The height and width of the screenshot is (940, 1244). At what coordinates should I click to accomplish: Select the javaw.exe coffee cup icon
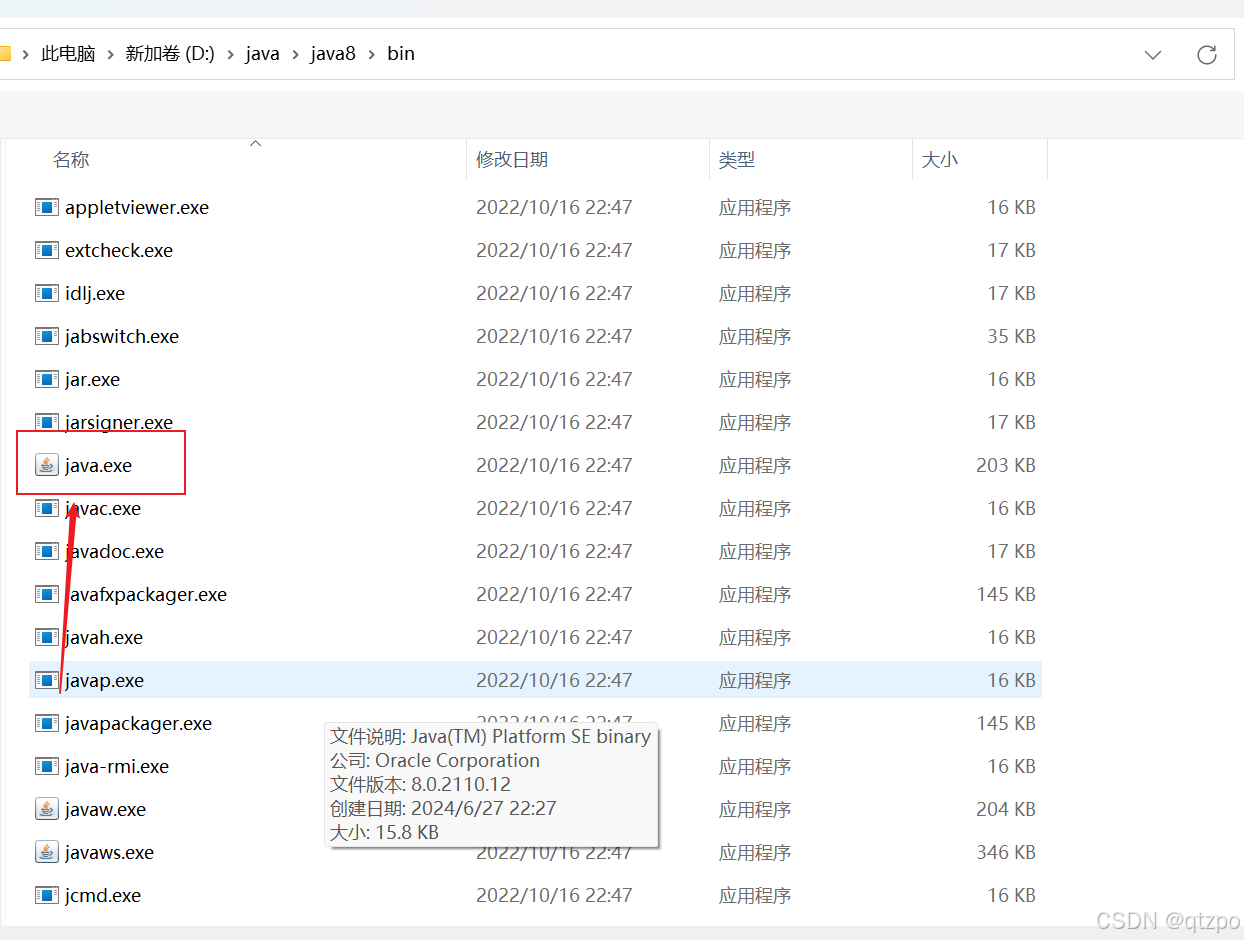(x=47, y=809)
